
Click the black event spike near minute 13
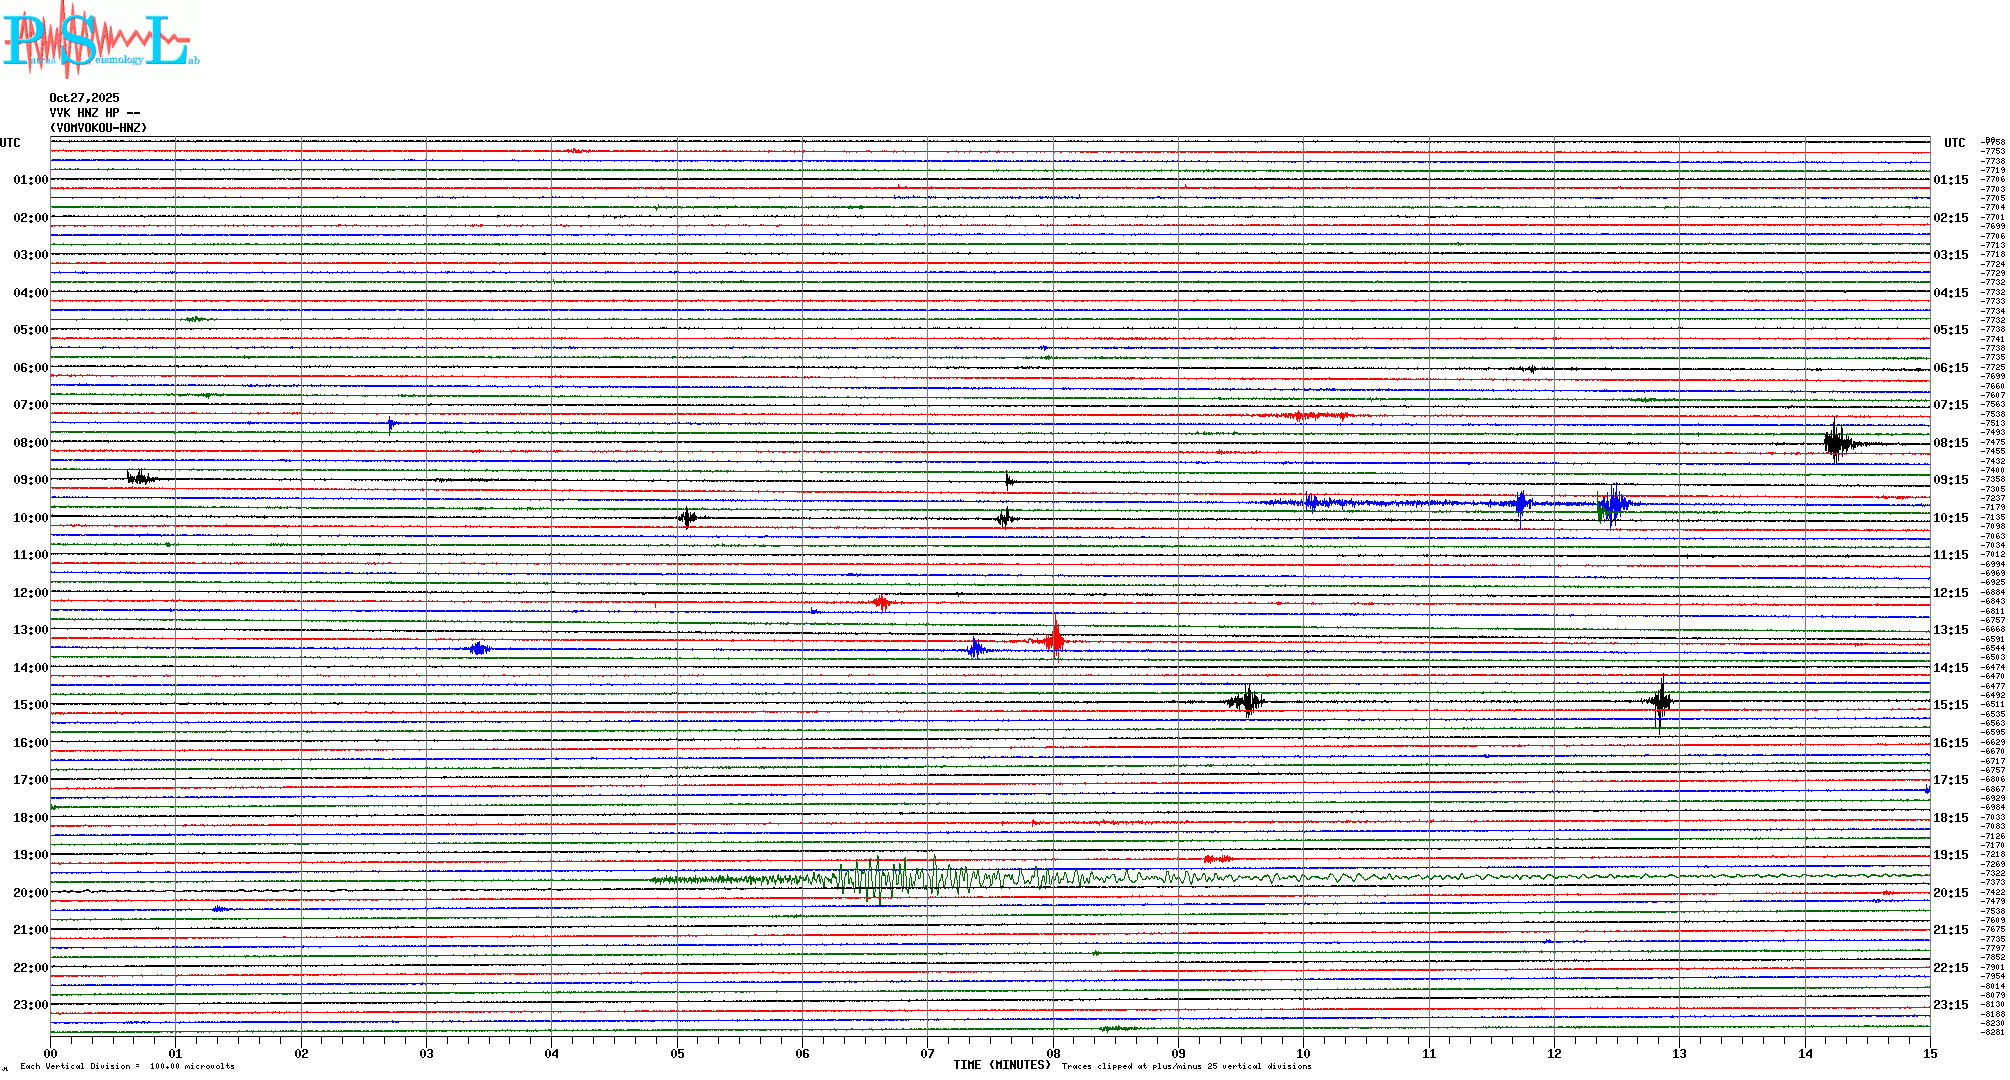tap(1661, 701)
